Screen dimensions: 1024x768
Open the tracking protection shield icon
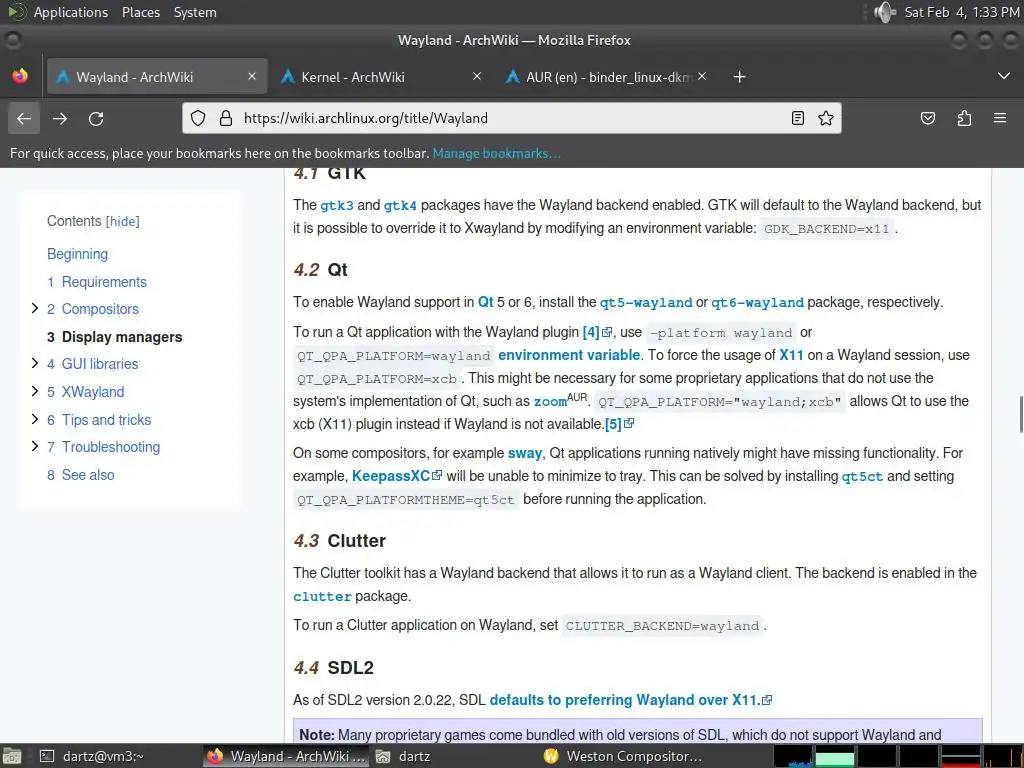[198, 118]
